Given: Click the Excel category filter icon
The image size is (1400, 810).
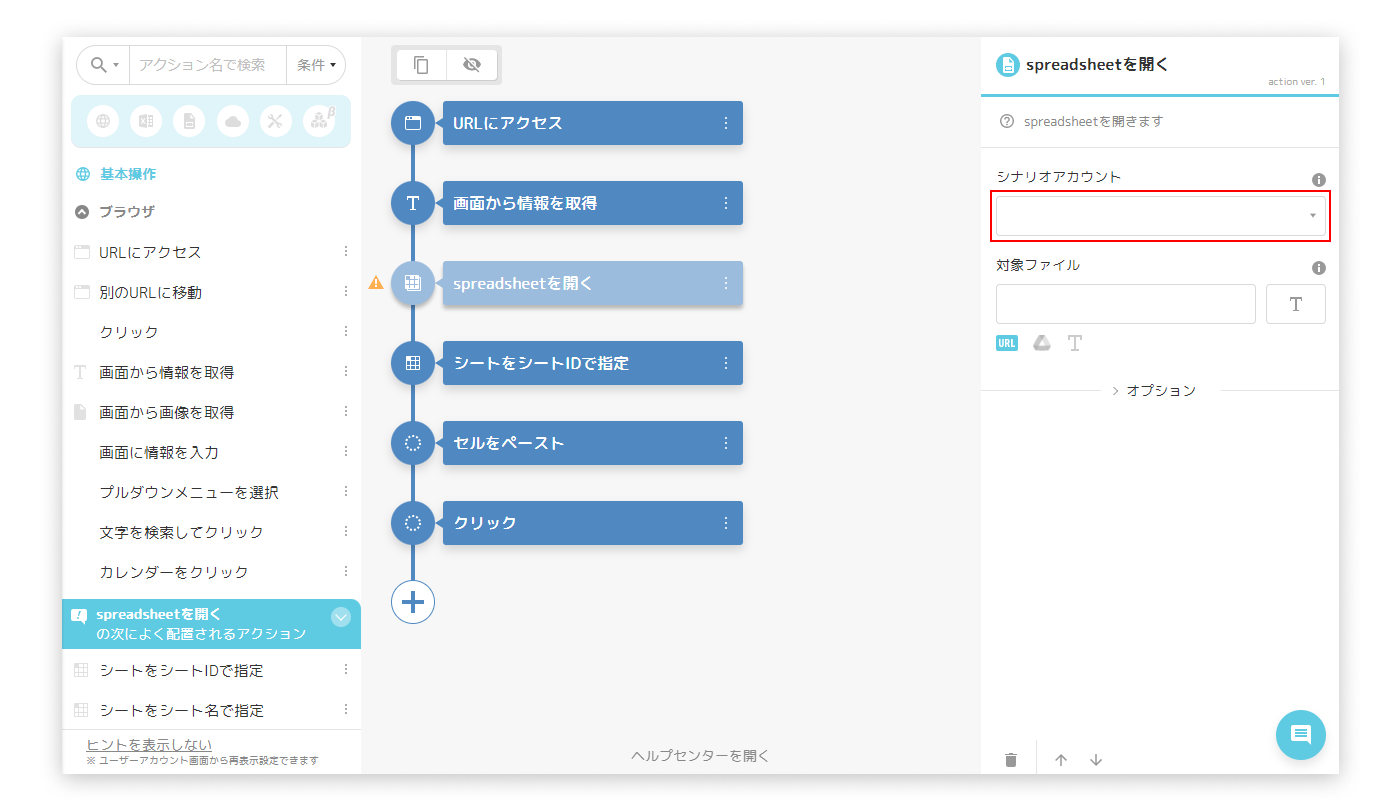Looking at the screenshot, I should pos(146,121).
